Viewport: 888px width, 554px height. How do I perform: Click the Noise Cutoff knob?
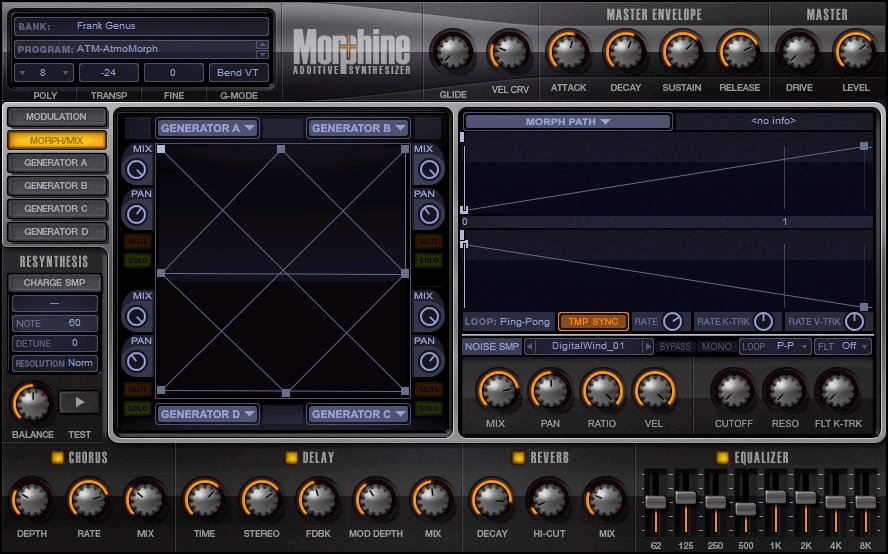(x=733, y=390)
